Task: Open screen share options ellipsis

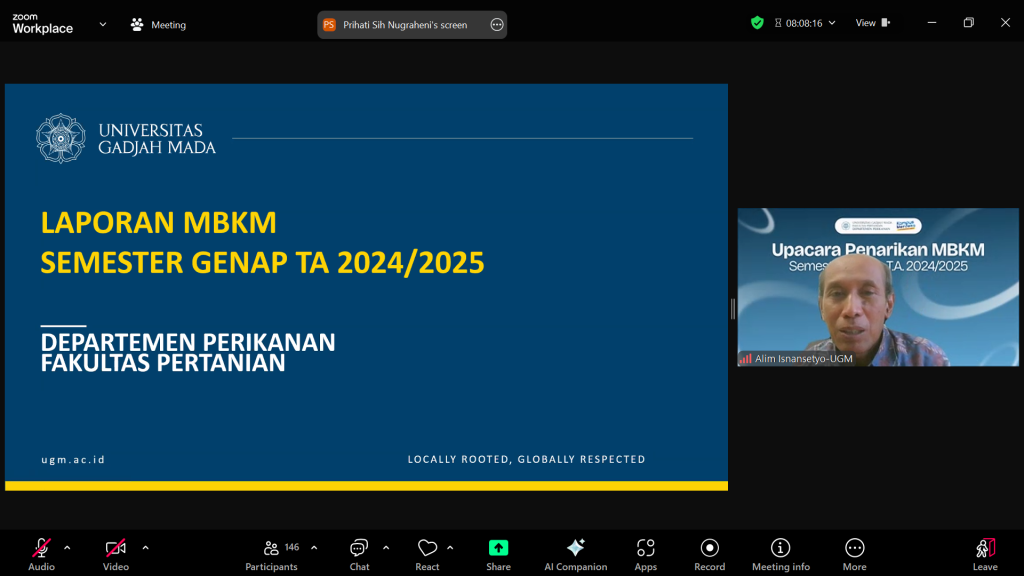Action: [497, 25]
